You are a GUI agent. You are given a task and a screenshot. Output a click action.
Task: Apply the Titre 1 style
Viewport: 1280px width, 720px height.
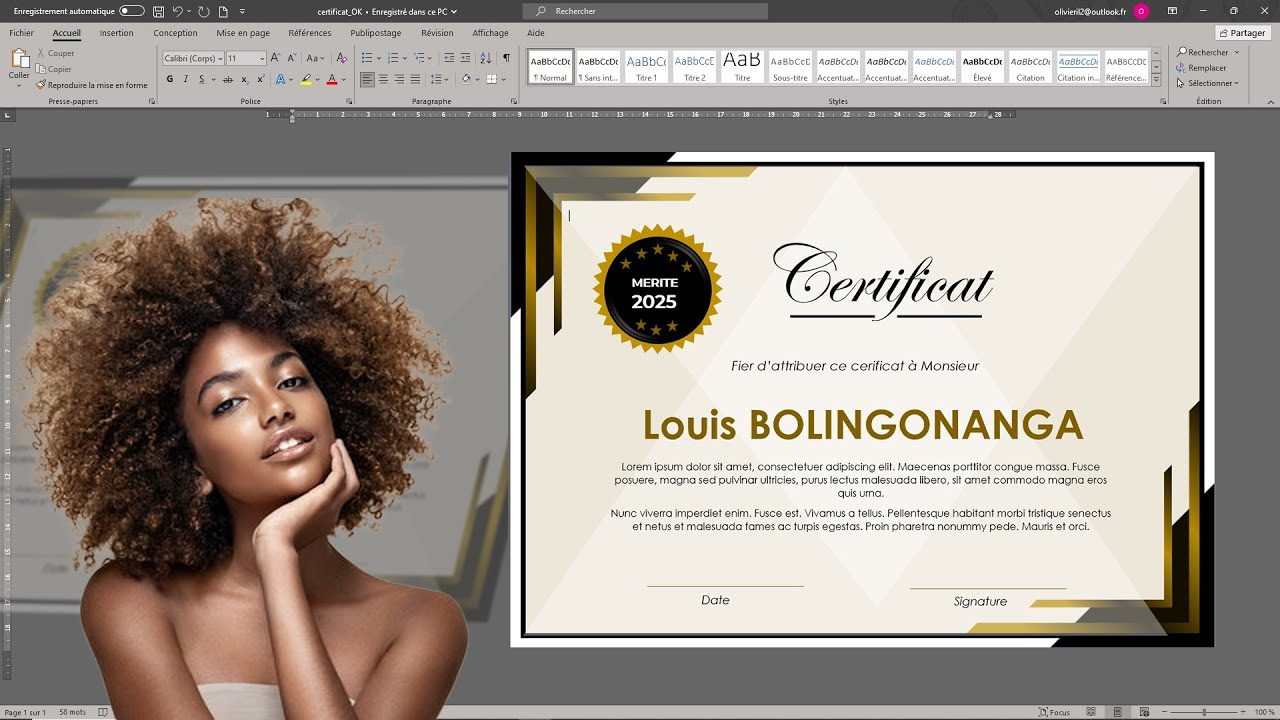tap(647, 67)
